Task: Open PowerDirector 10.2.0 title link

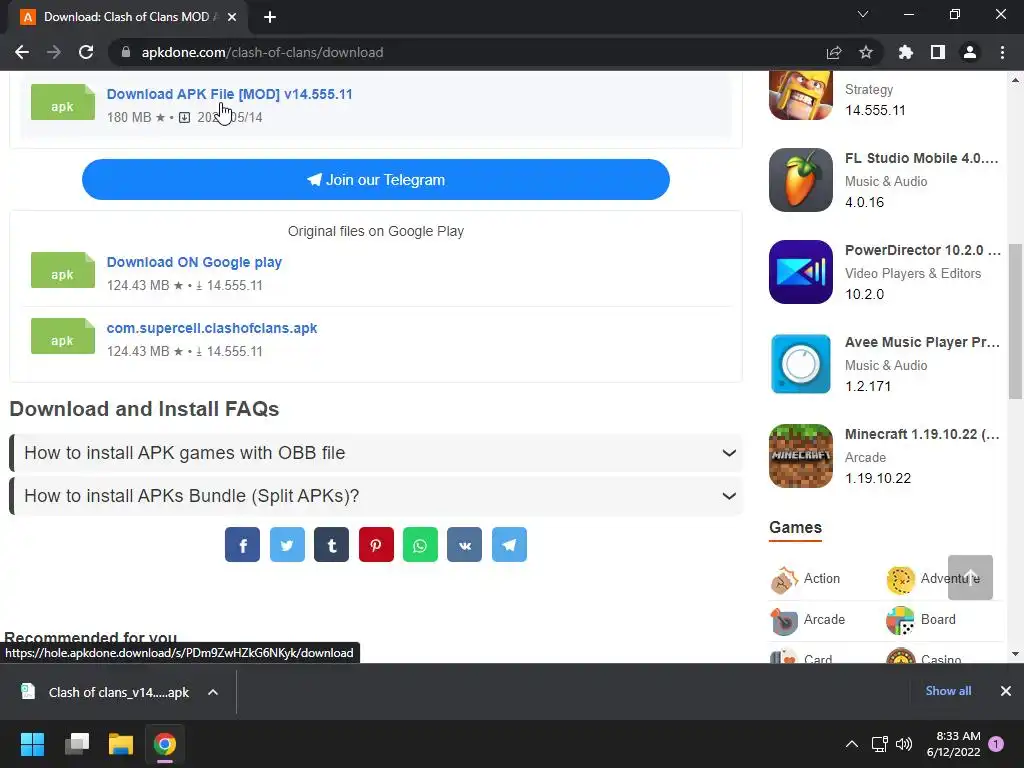Action: (923, 250)
